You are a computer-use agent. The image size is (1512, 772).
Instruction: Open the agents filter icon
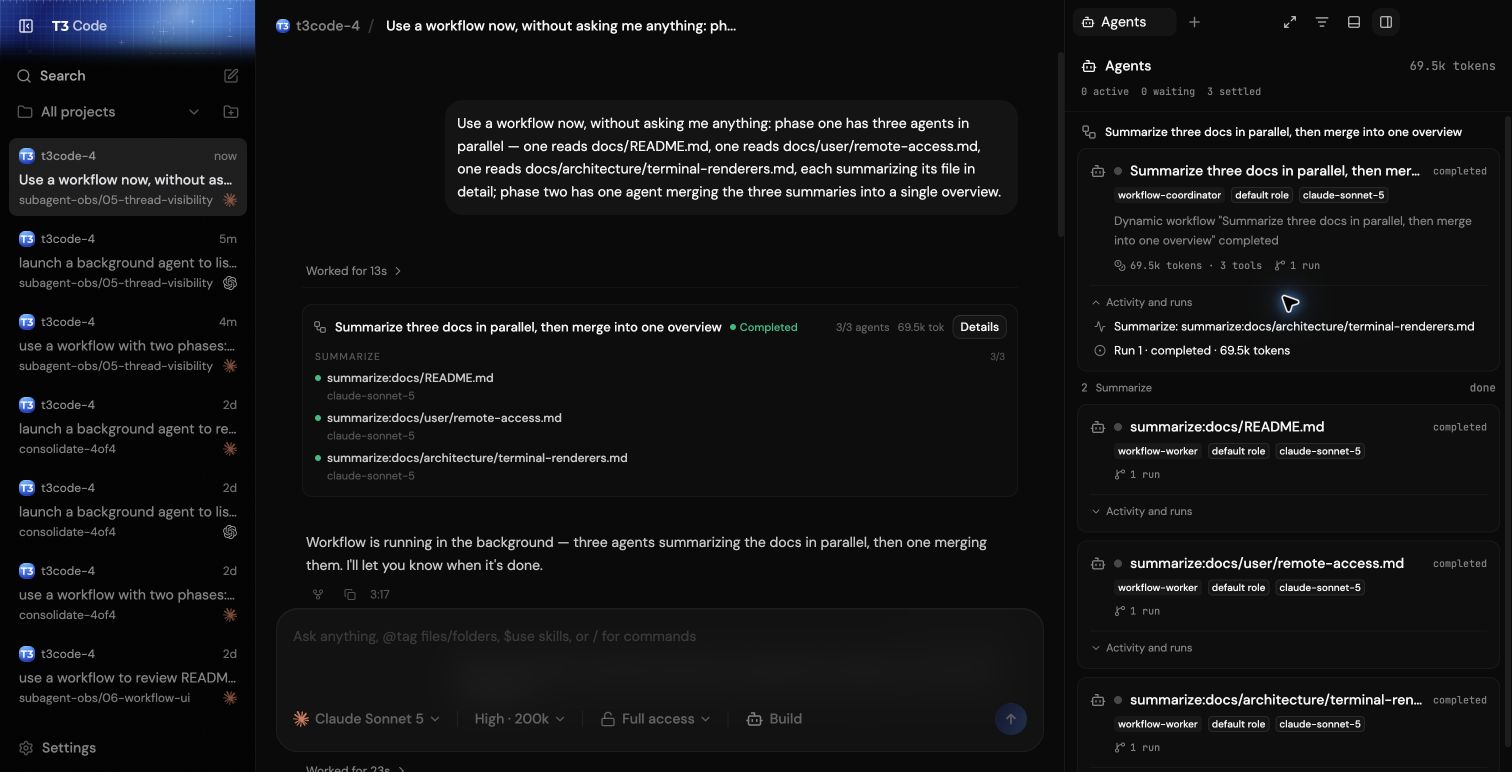coord(1322,22)
